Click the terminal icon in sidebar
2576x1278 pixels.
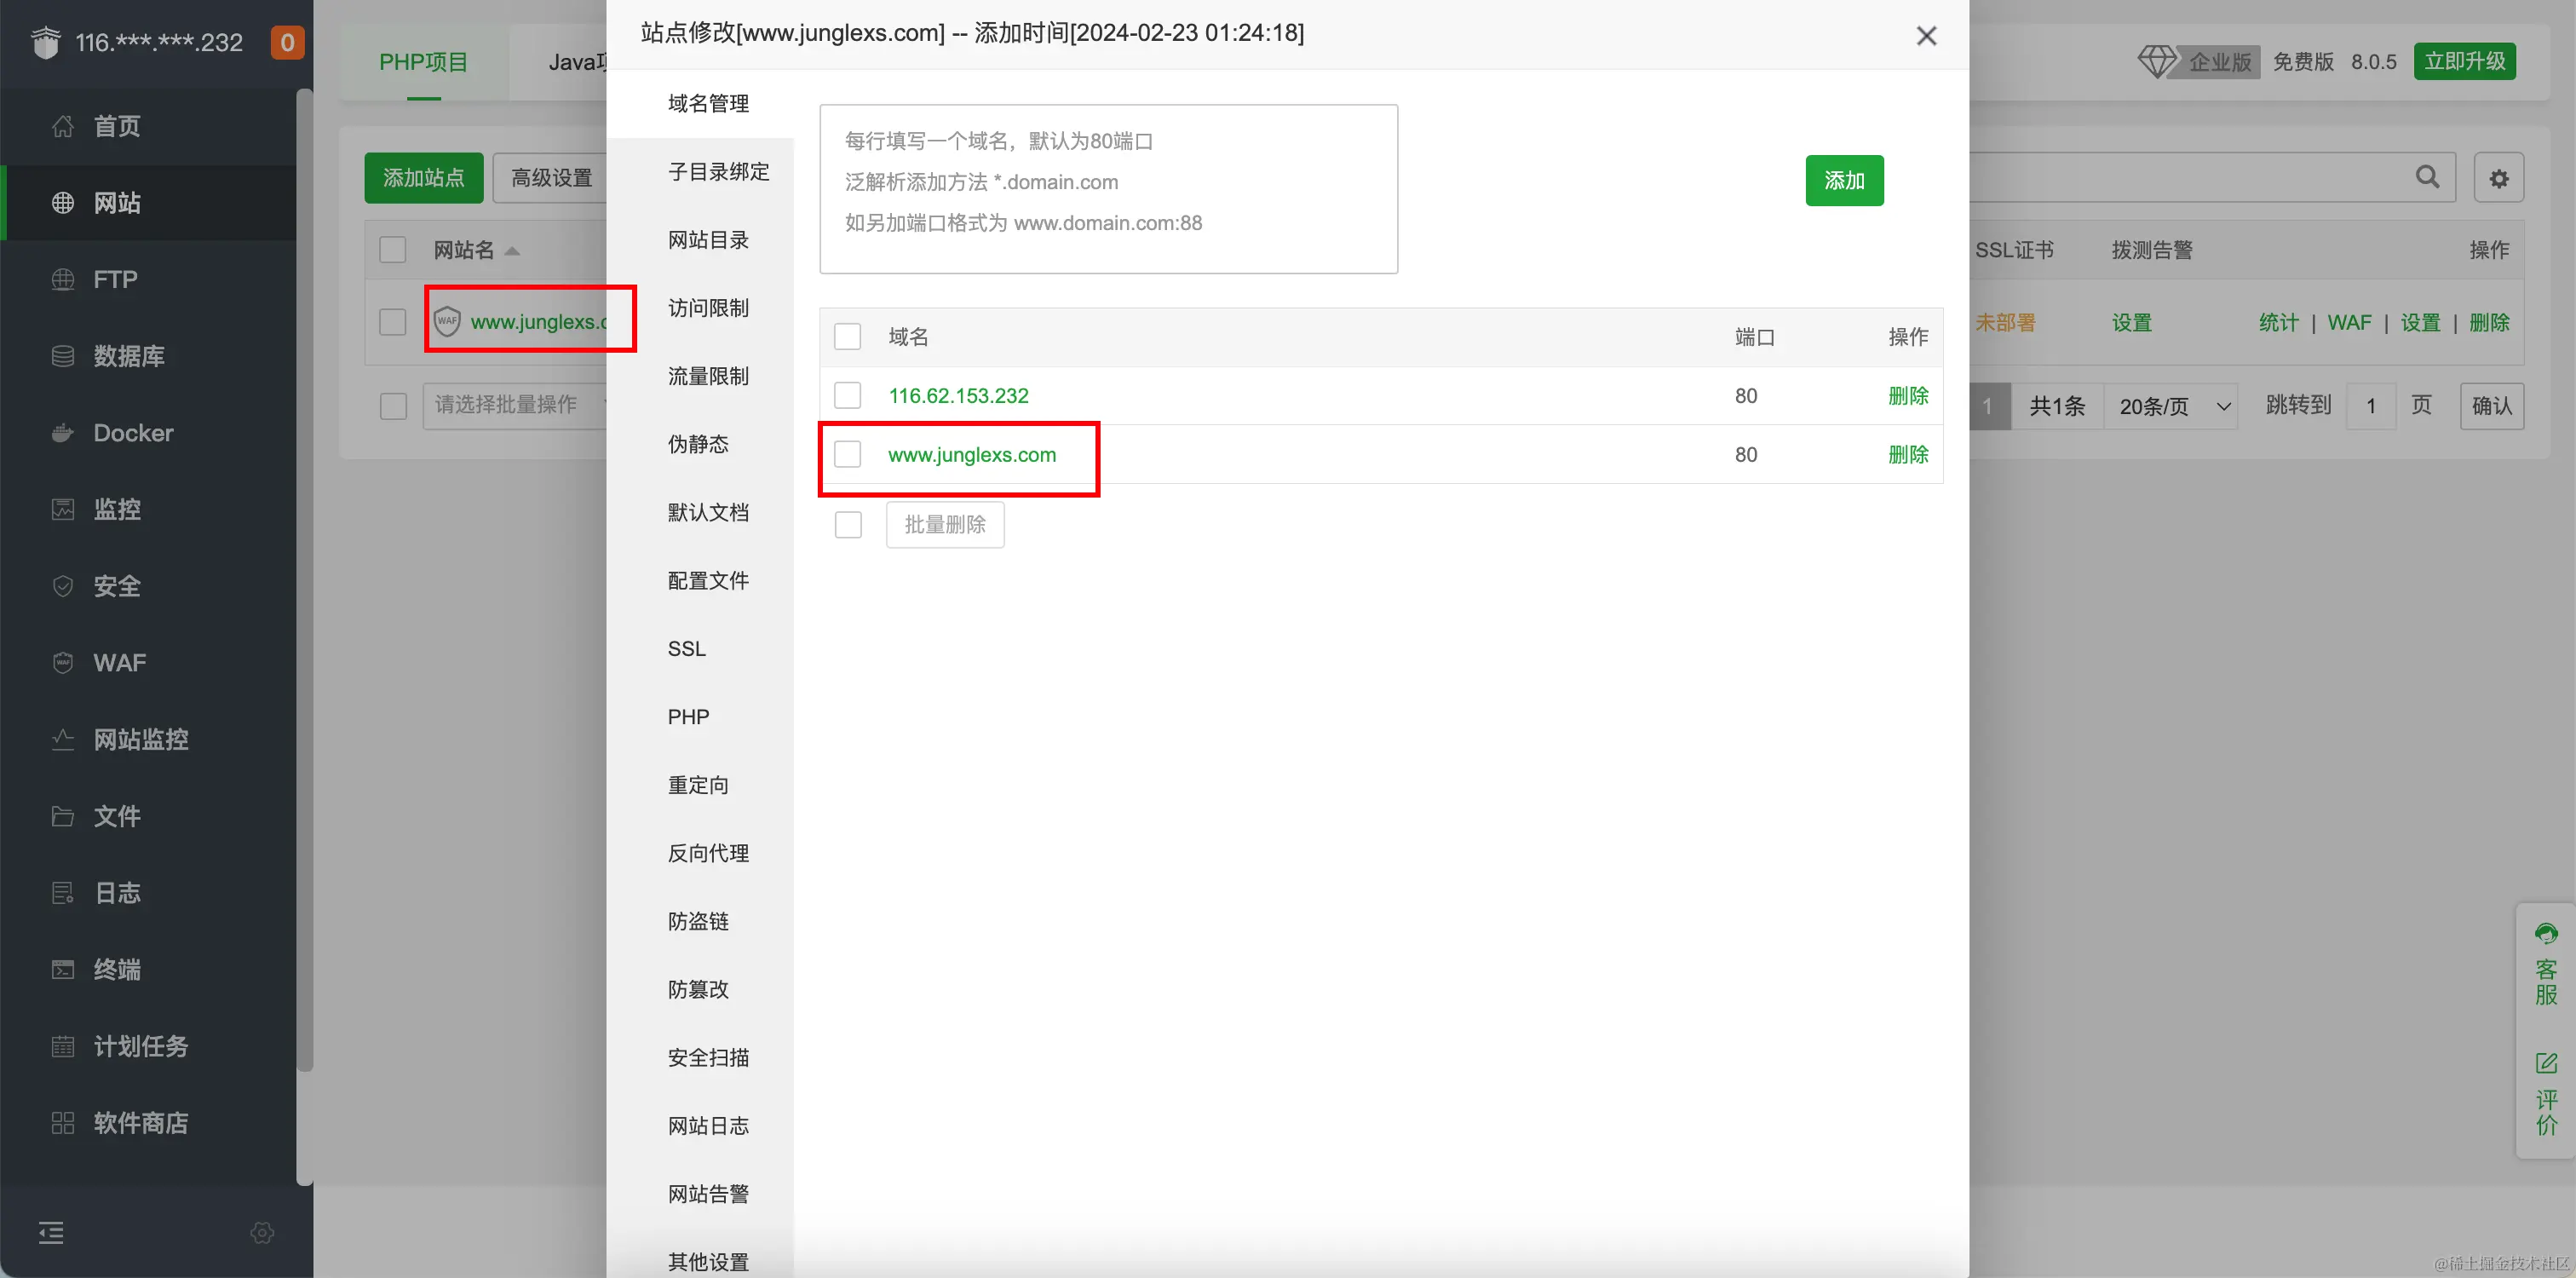[62, 969]
